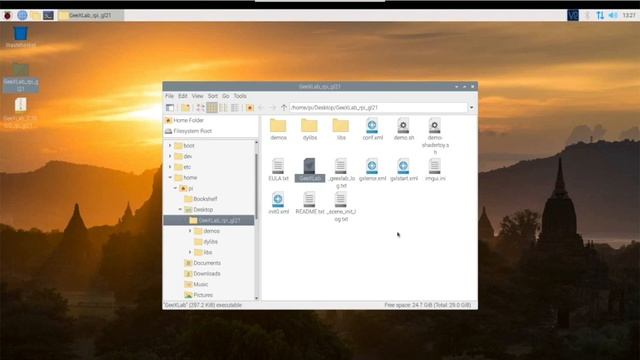Select Bookshelf in the folder tree
Viewport: 640px width, 360px height.
(x=200, y=199)
